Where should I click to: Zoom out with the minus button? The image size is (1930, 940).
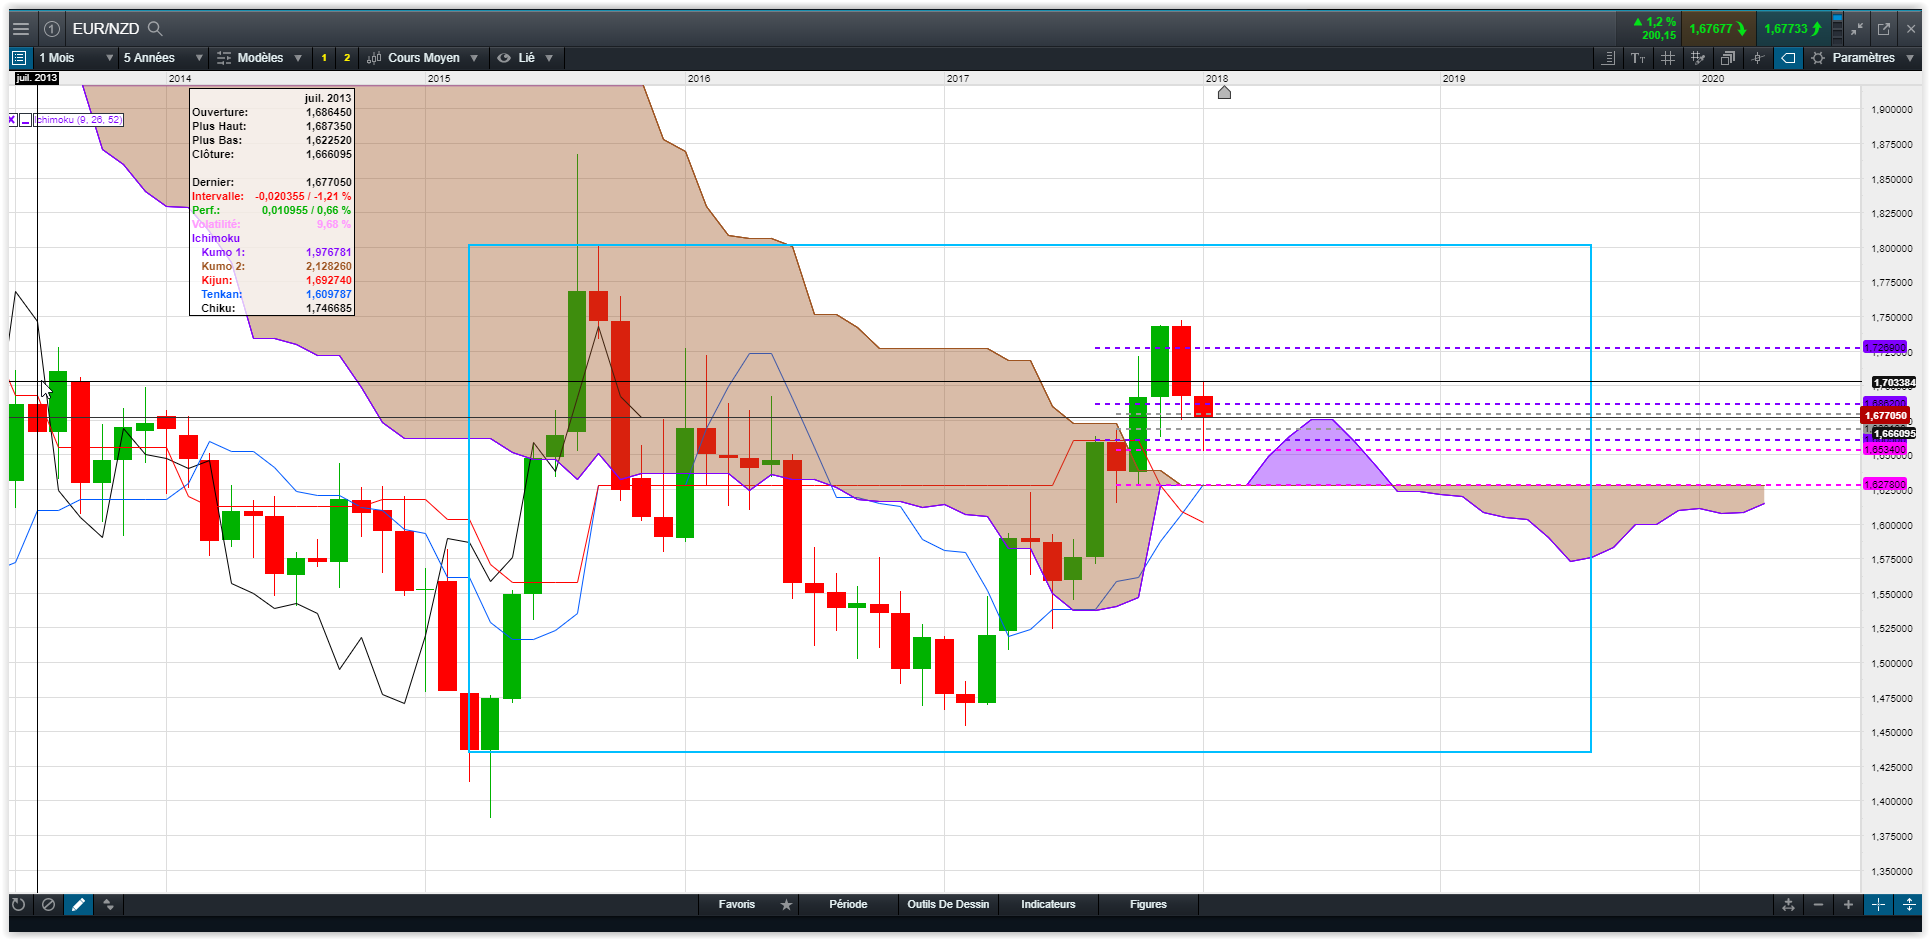[1818, 904]
